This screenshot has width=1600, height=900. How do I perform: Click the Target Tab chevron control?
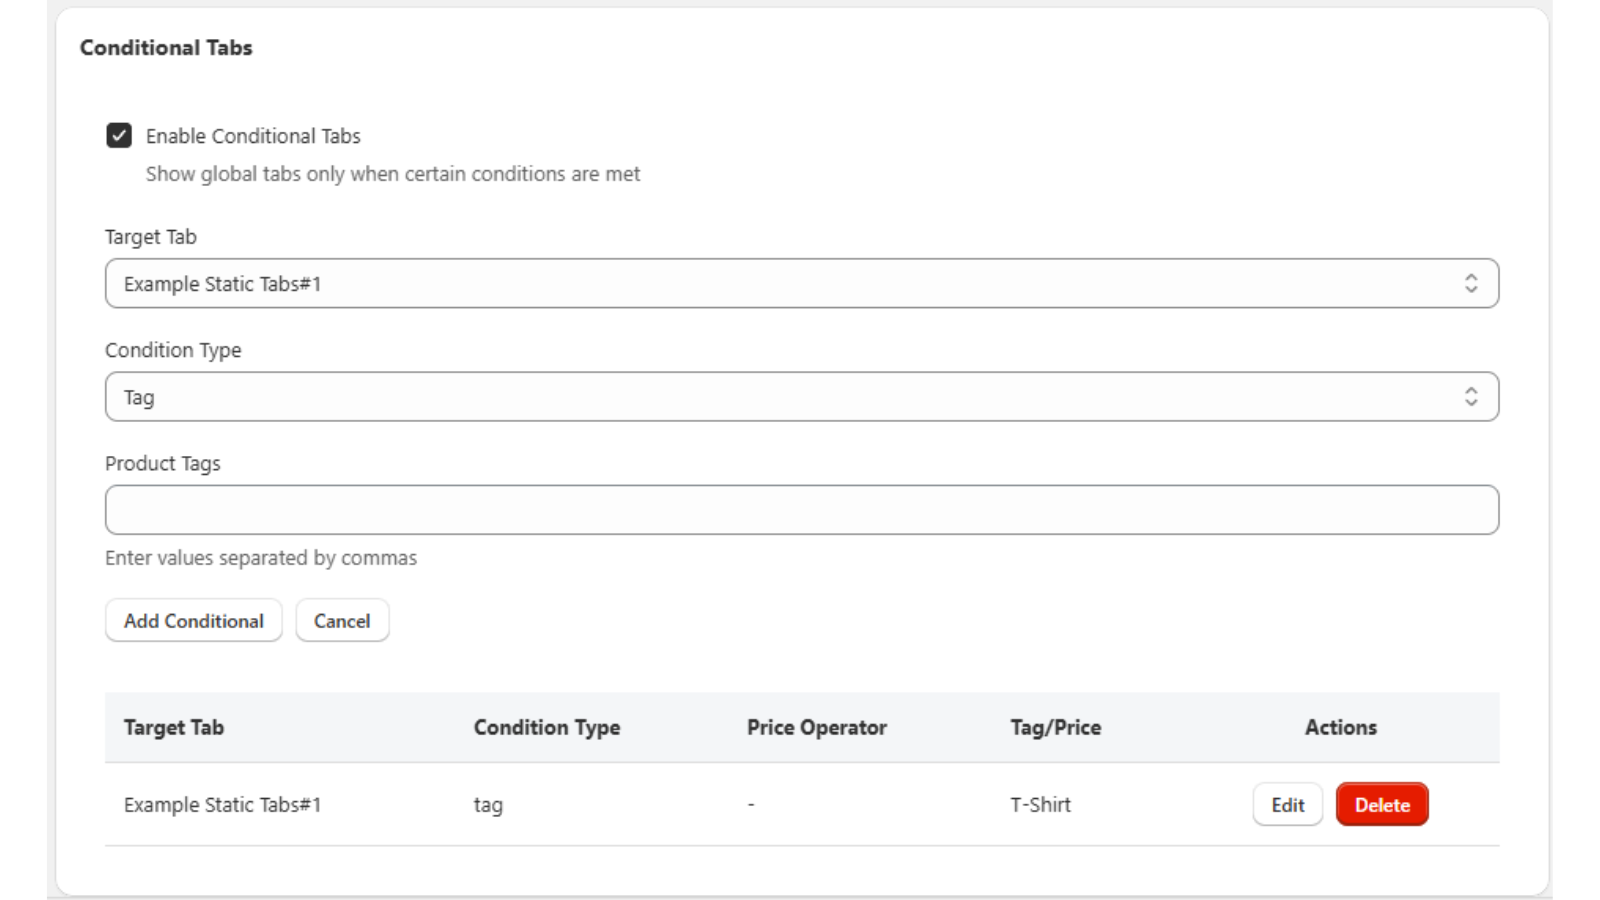[x=1473, y=283]
